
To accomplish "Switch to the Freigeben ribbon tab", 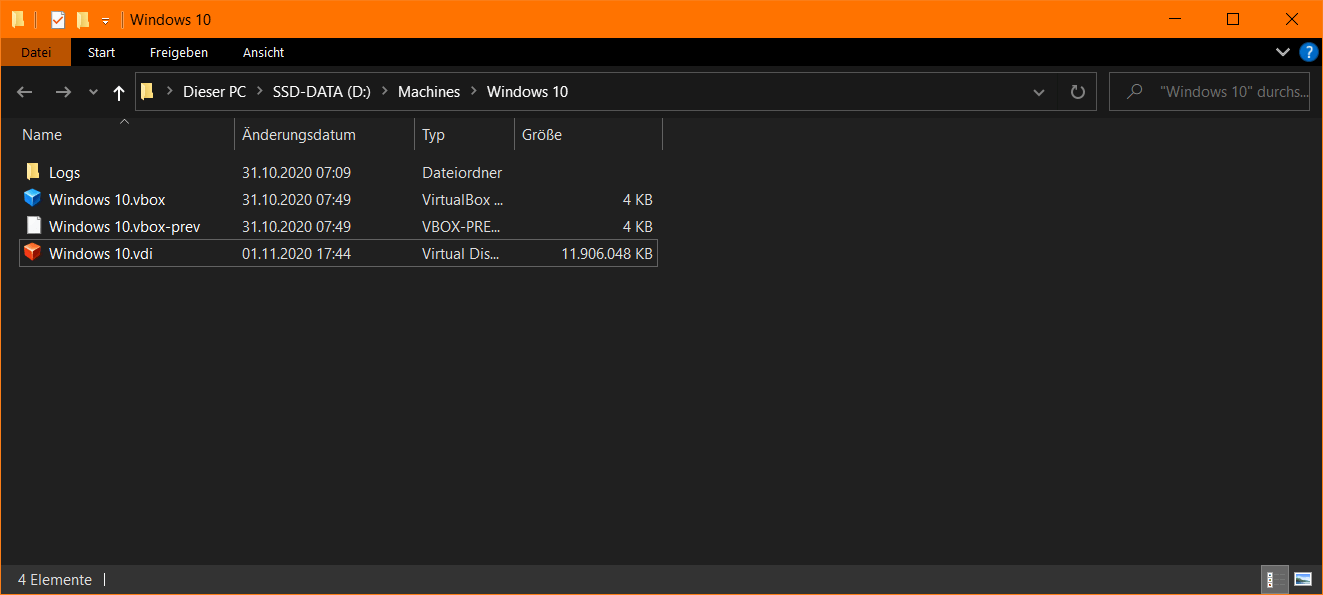I will [179, 52].
